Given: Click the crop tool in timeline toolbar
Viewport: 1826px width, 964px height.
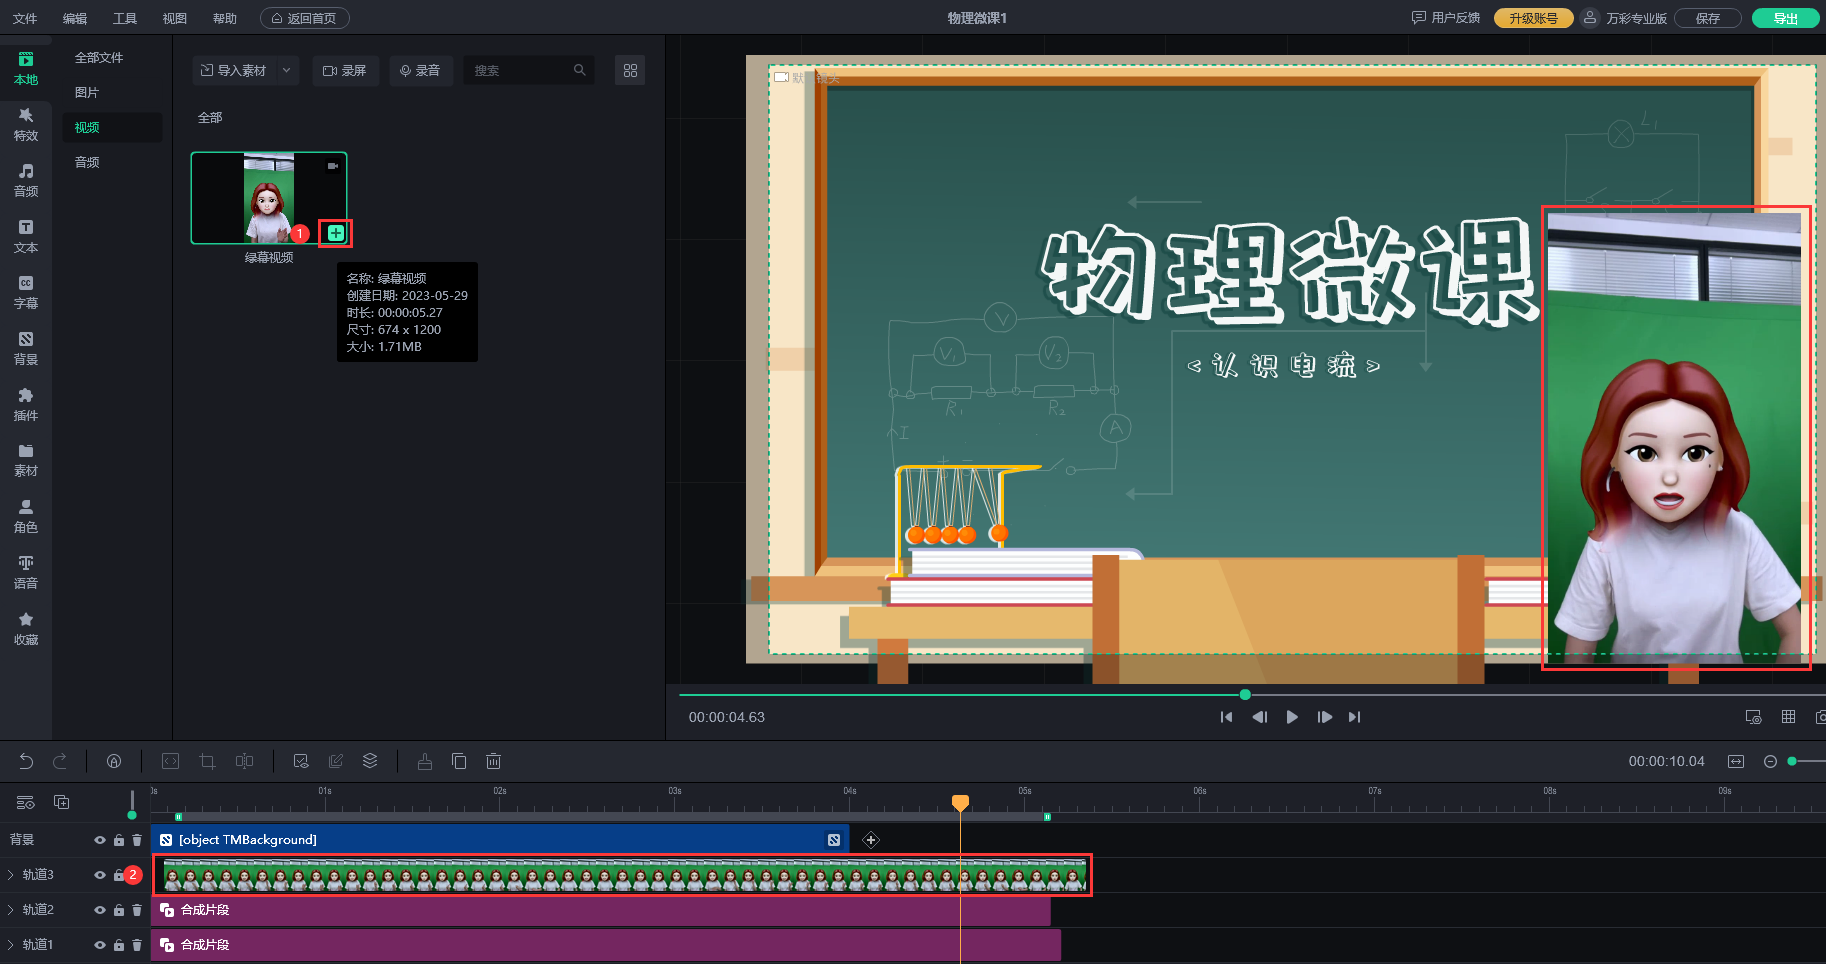Looking at the screenshot, I should click(207, 761).
